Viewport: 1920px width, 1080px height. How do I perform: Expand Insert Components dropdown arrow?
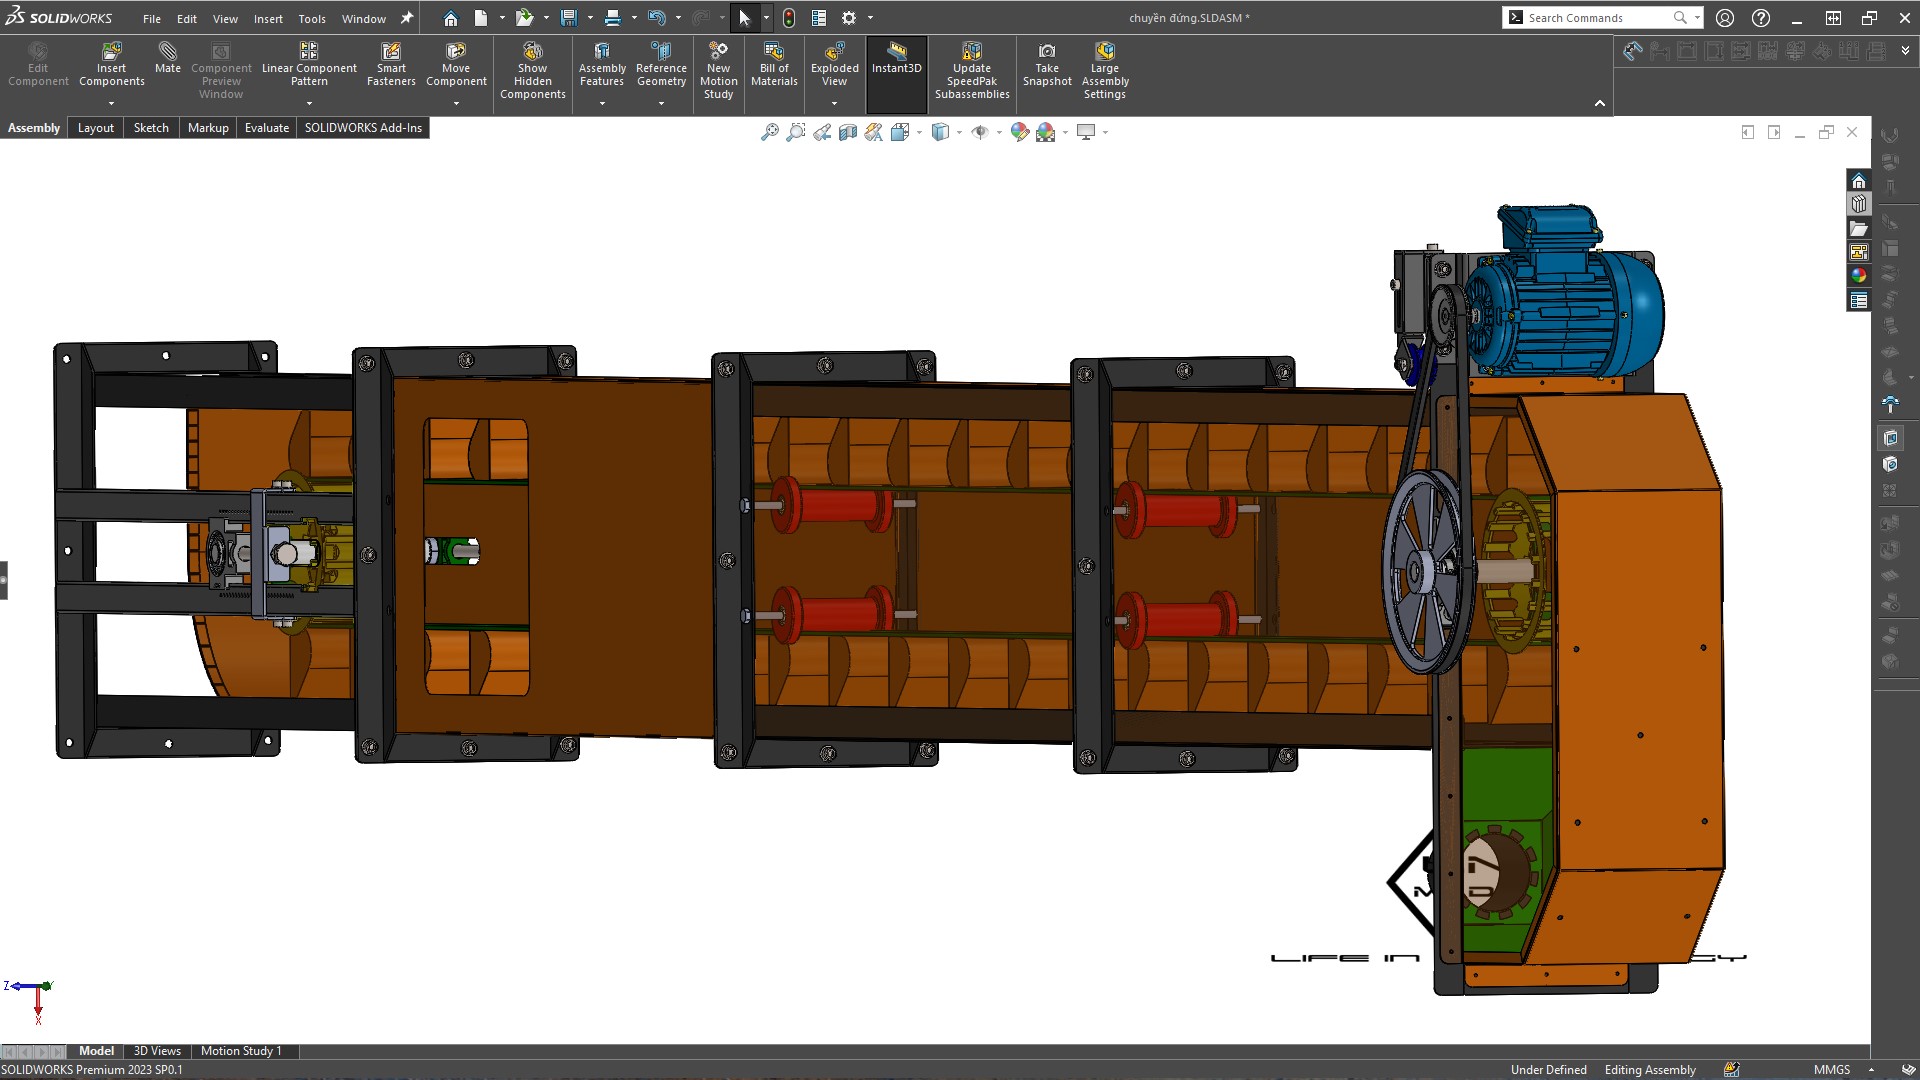point(111,103)
